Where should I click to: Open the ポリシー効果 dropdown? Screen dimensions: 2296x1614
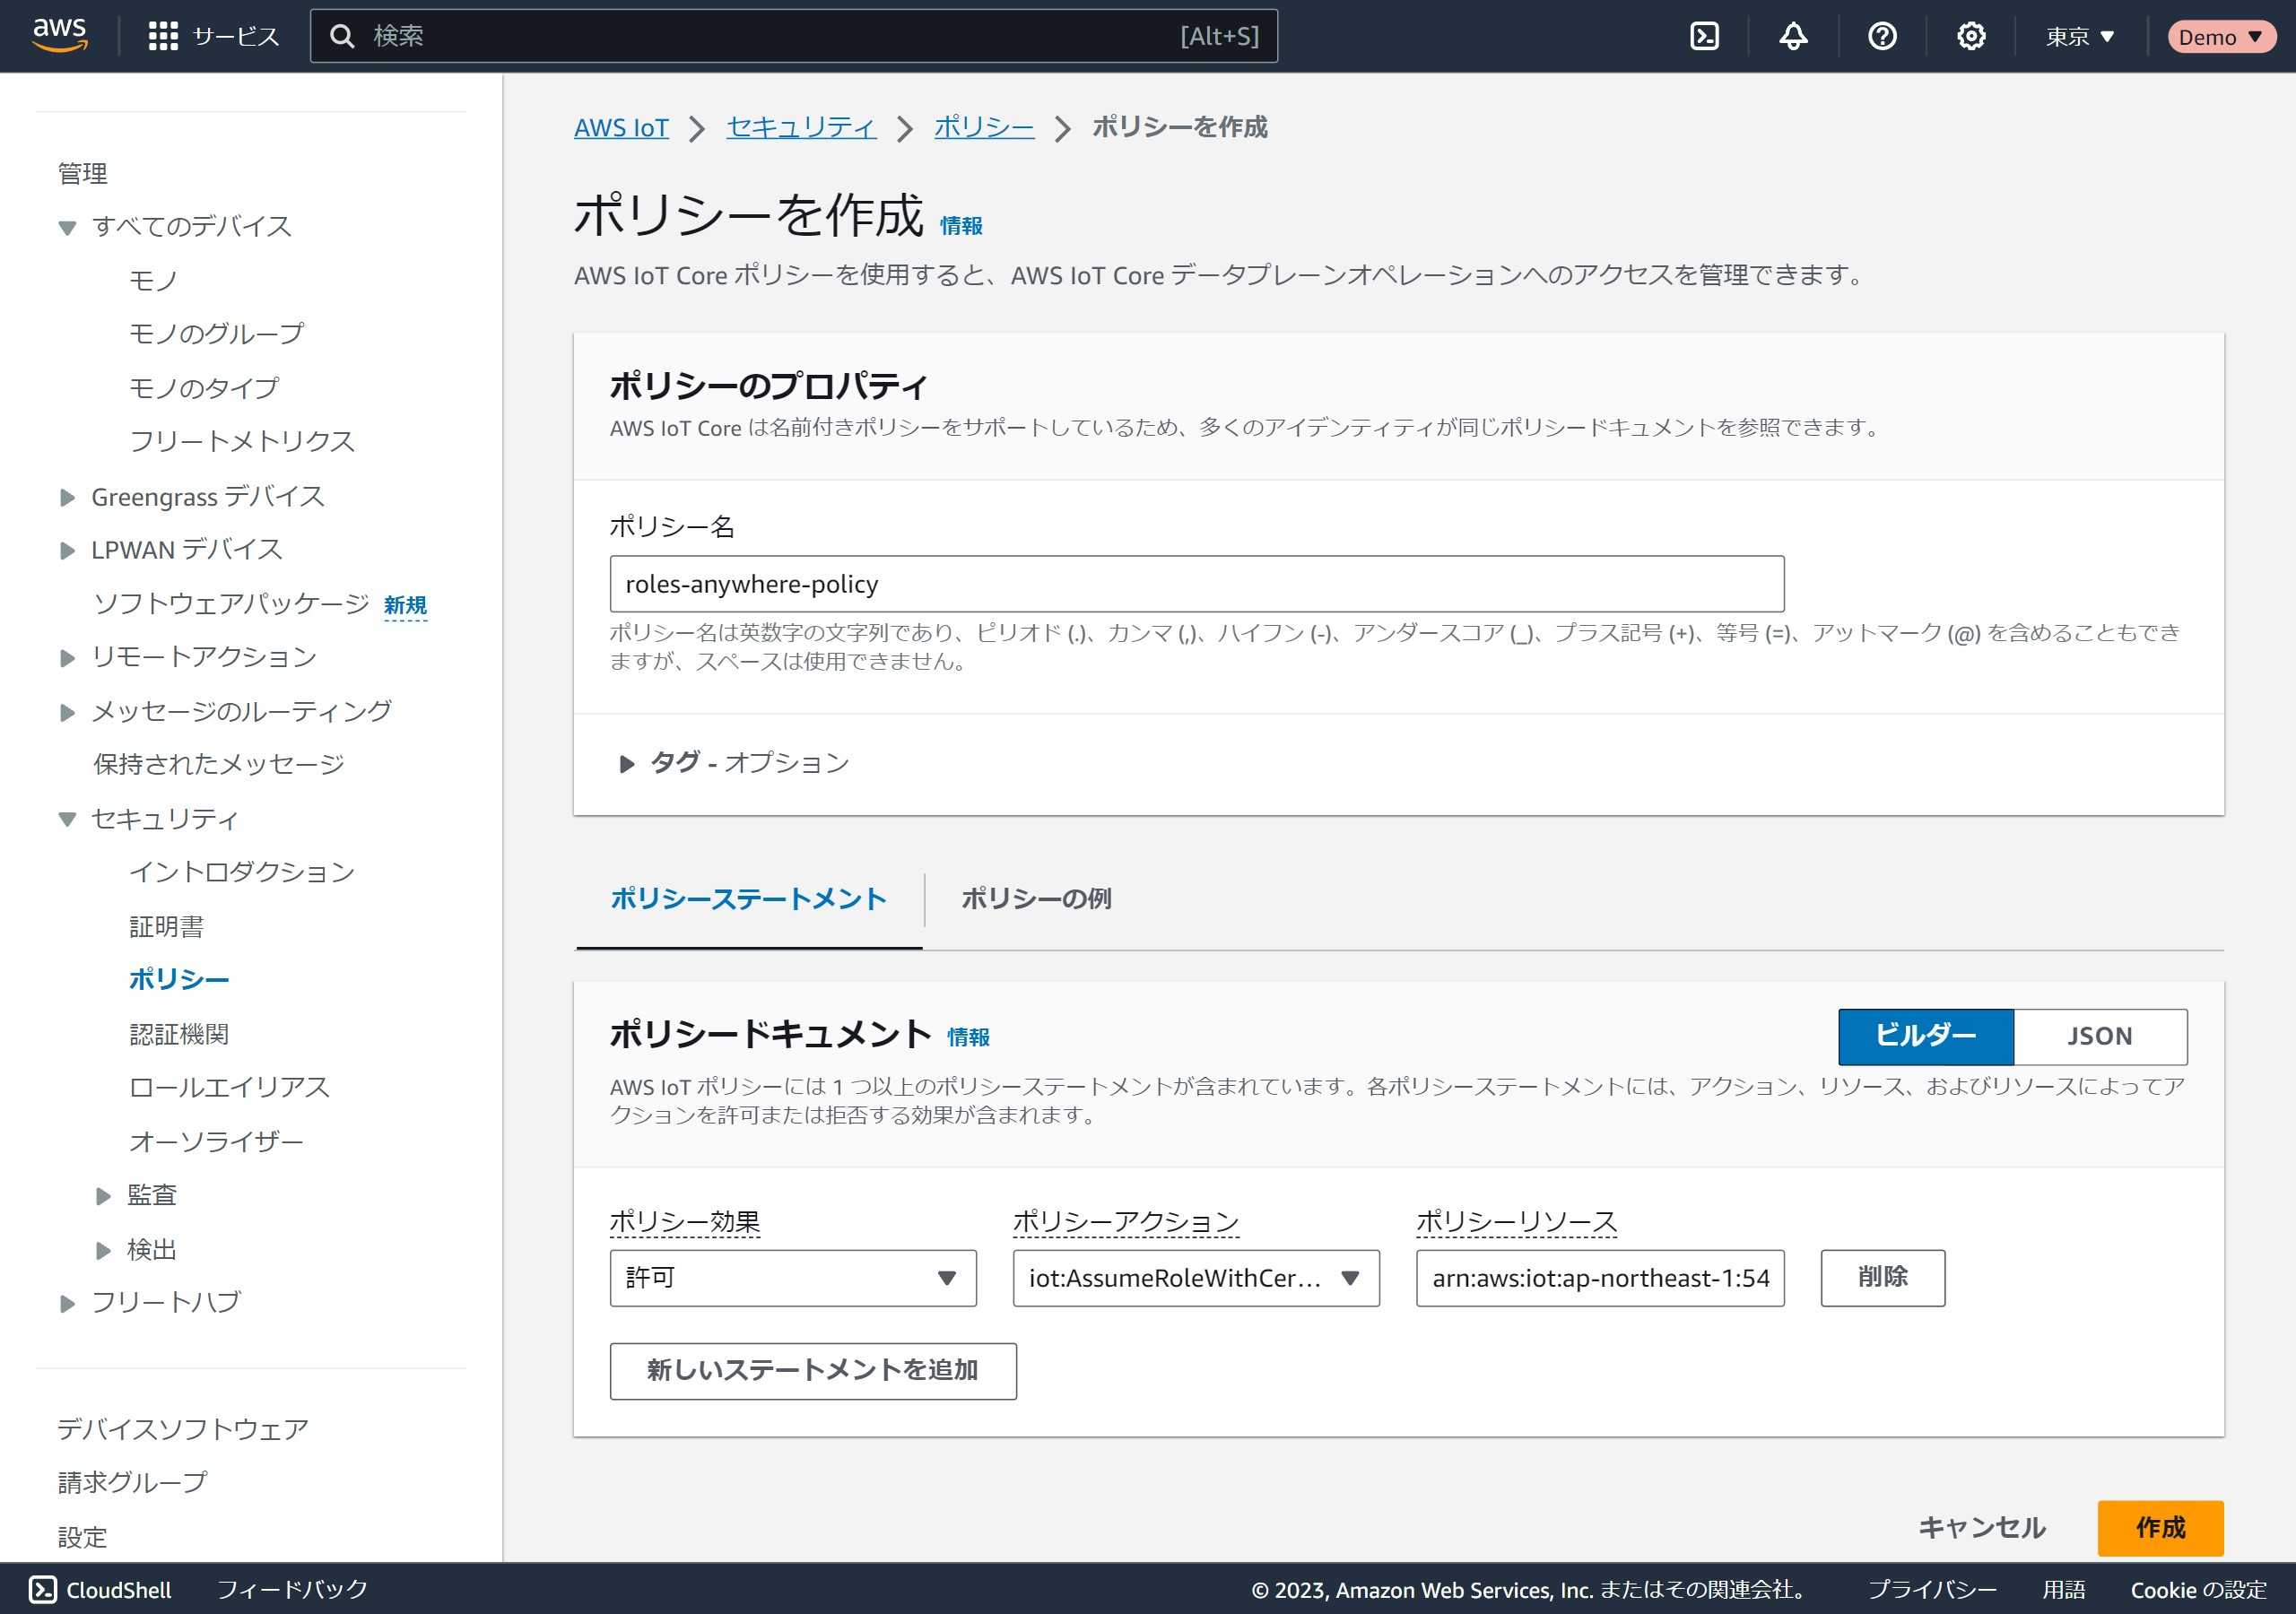[x=792, y=1277]
